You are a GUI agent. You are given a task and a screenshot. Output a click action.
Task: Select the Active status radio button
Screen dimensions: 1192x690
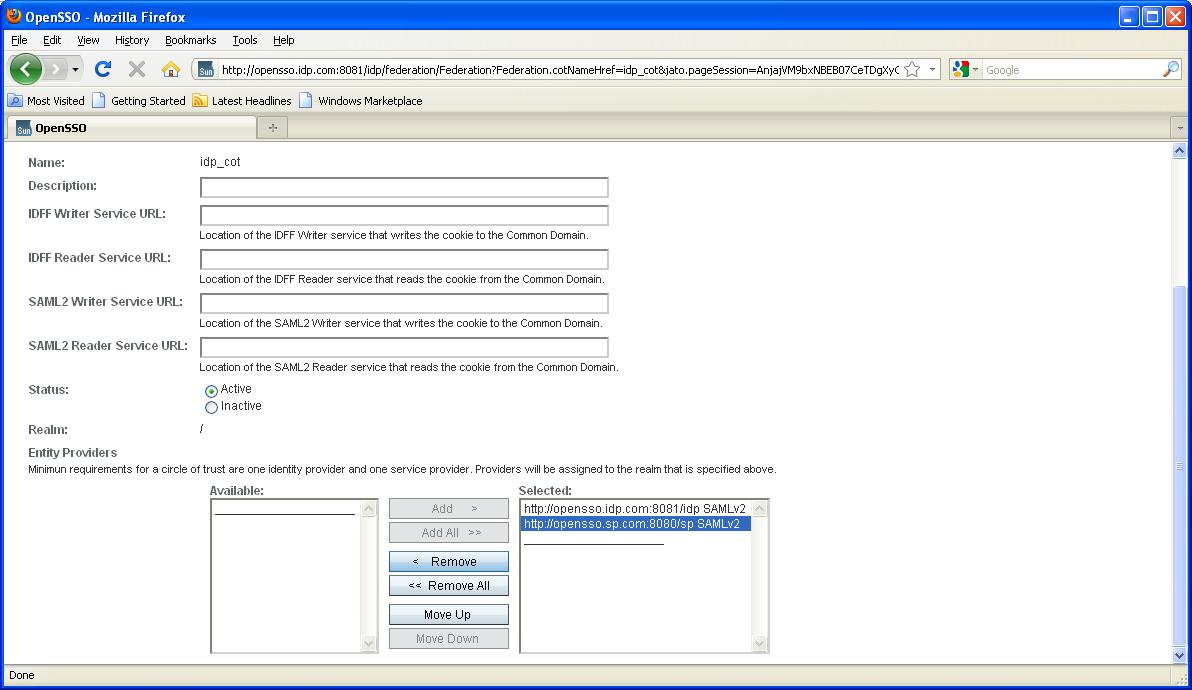(x=211, y=391)
